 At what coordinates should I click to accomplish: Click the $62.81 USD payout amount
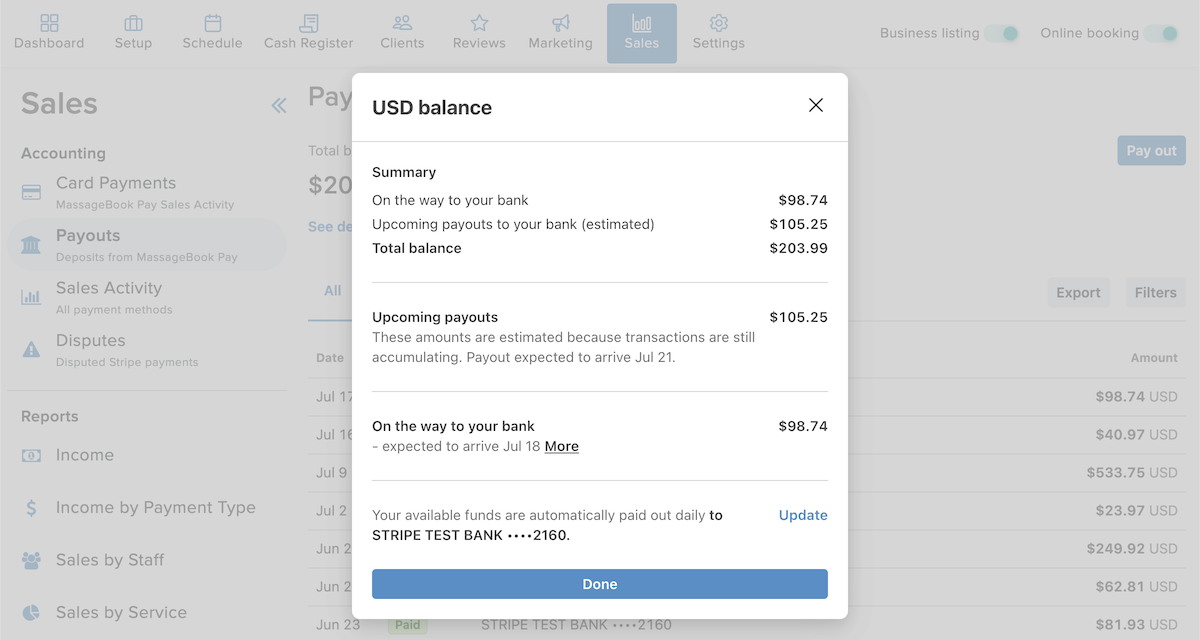pos(1136,586)
